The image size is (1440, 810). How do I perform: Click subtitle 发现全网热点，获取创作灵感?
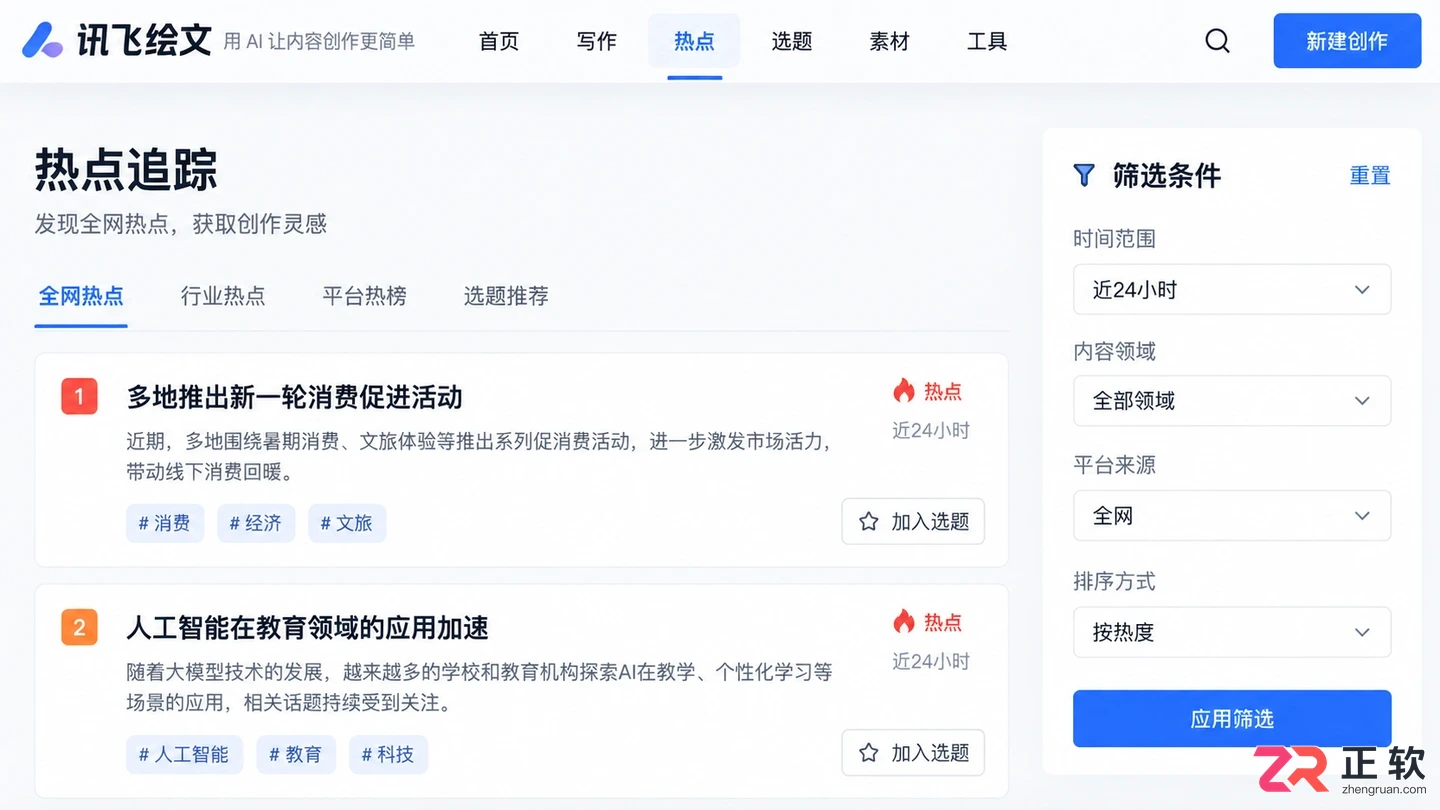[181, 224]
